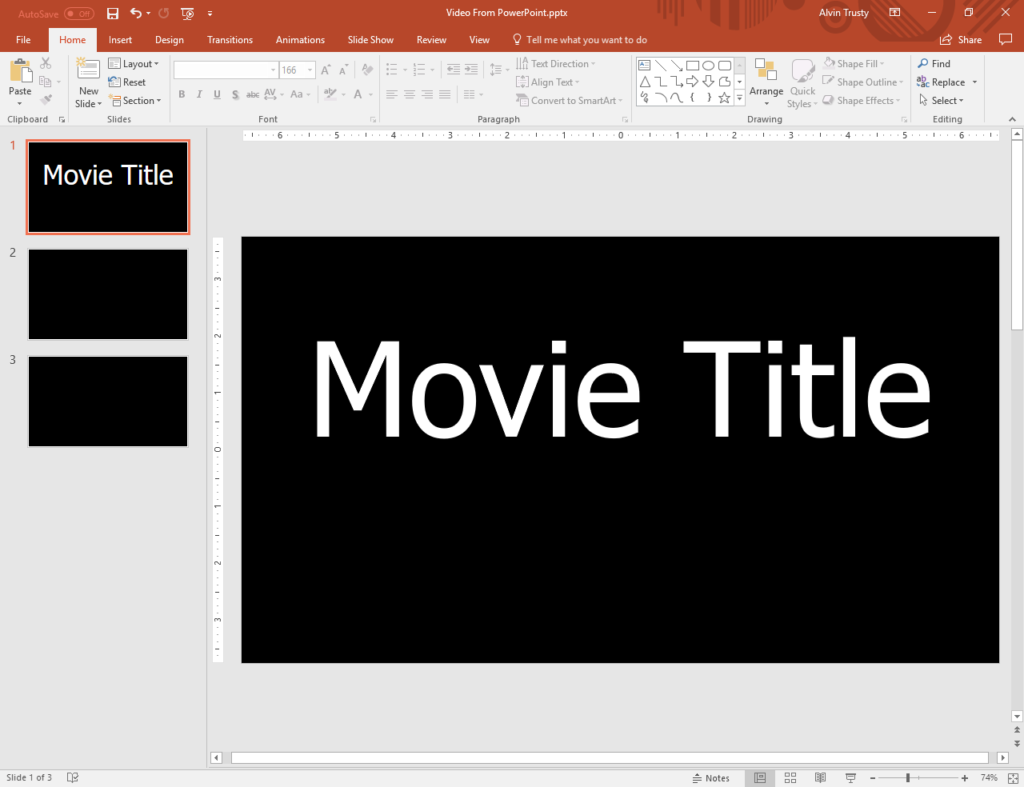Screen dimensions: 1024x787
Task: Switch to the Transitions tab
Action: coord(230,40)
